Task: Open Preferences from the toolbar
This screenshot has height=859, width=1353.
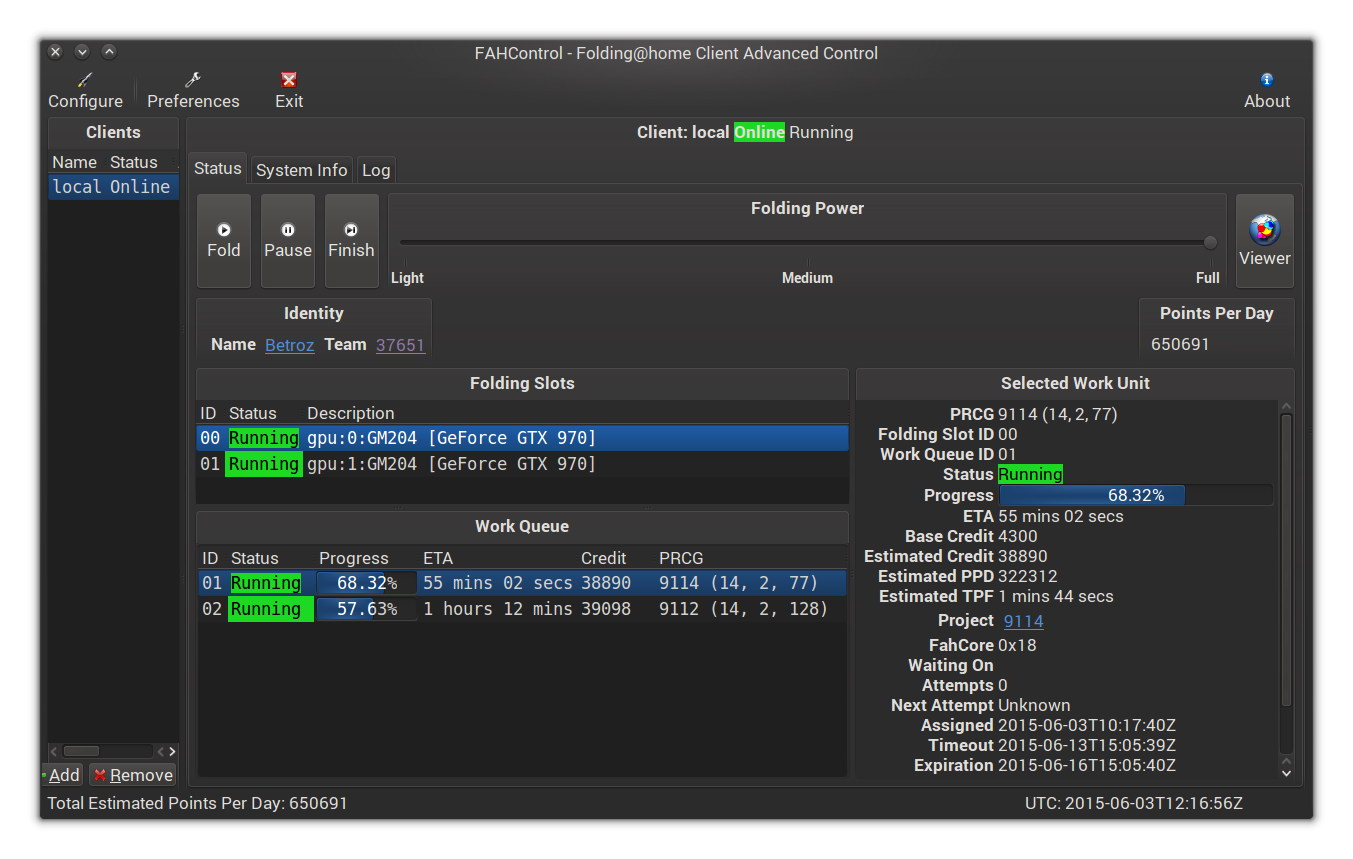Action: (193, 90)
